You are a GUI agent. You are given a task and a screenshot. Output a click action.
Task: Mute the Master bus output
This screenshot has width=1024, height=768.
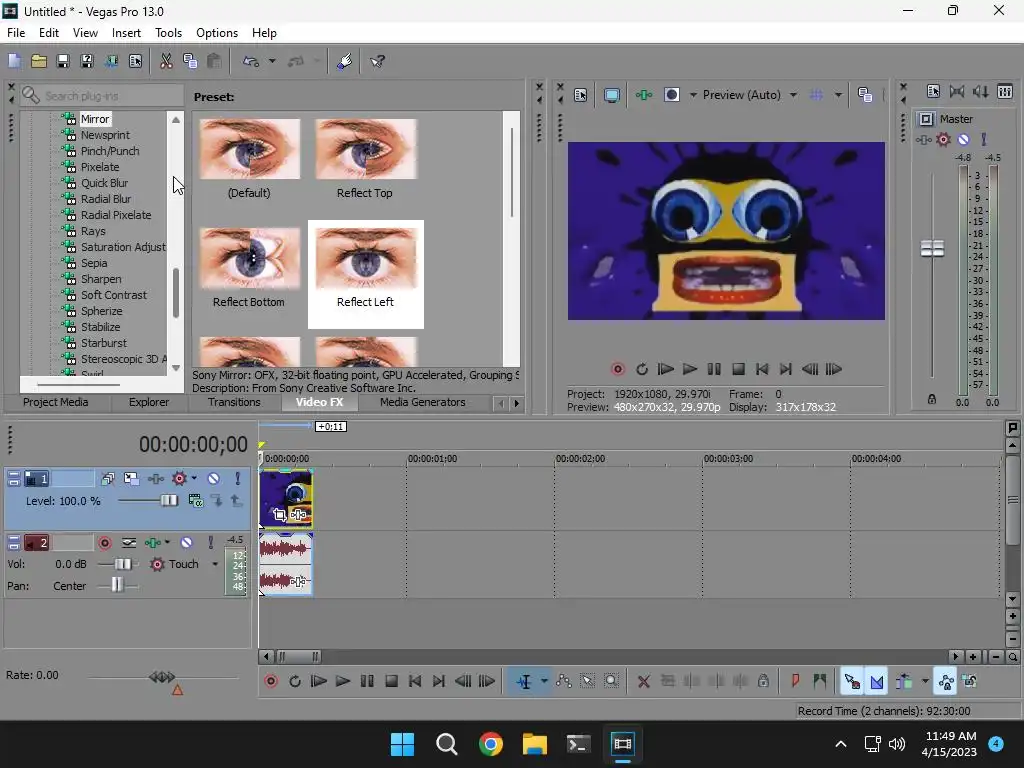963,140
